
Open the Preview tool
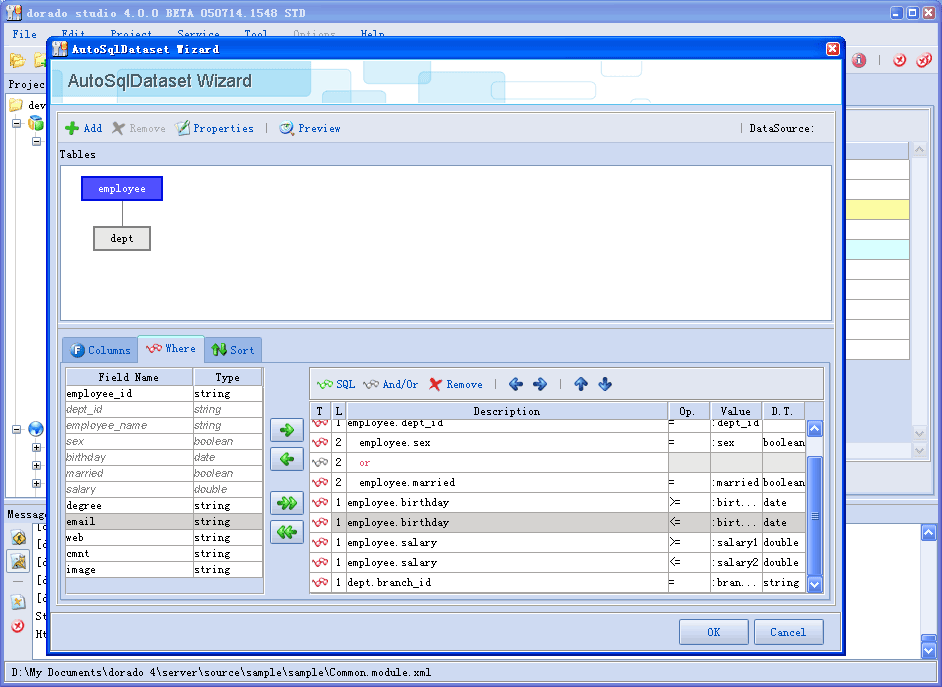pyautogui.click(x=310, y=129)
